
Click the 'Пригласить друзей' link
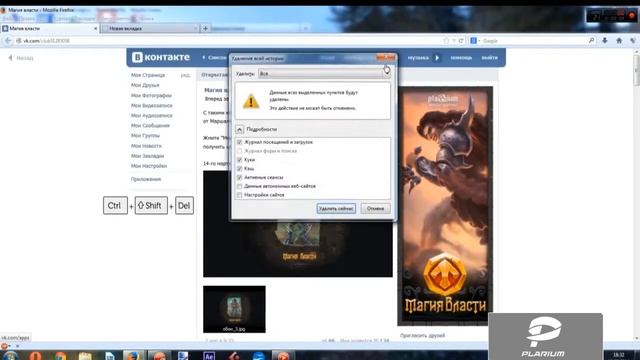(422, 336)
